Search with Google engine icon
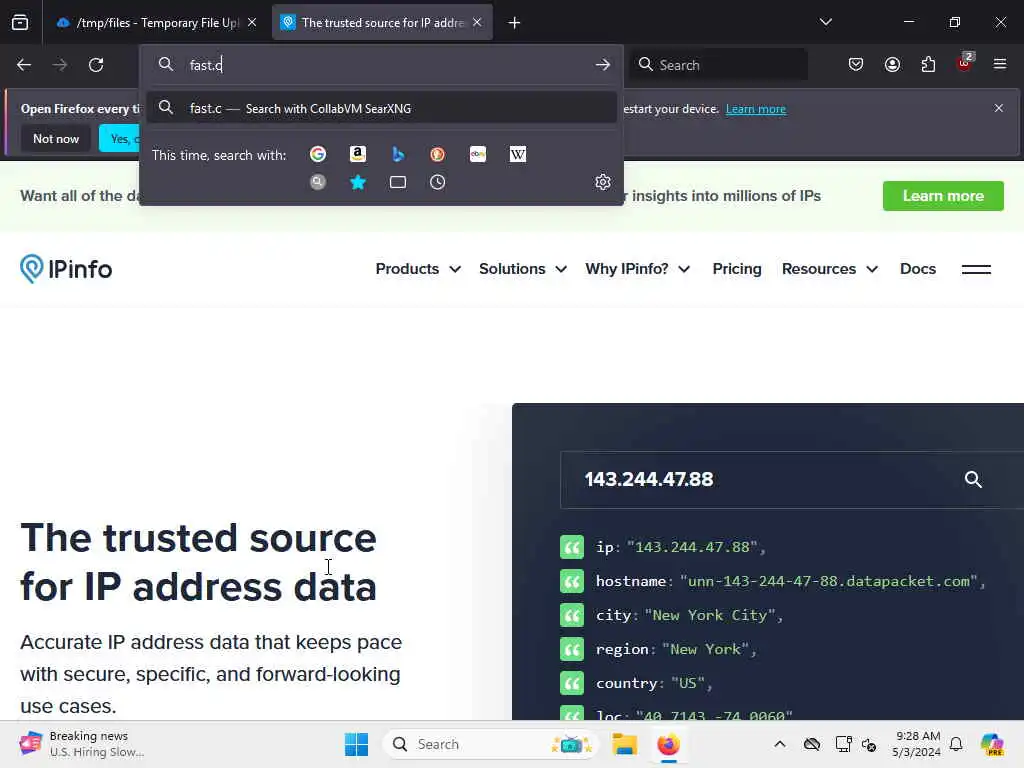This screenshot has width=1024, height=768. [x=318, y=154]
